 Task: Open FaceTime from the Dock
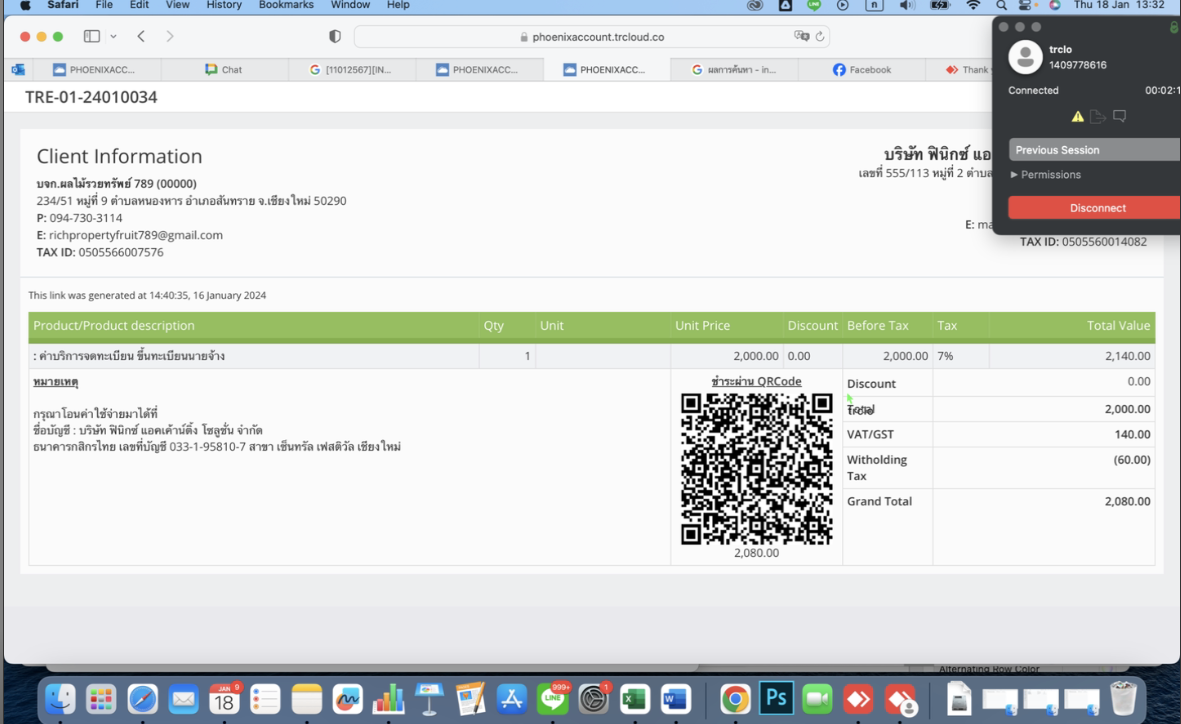(817, 699)
